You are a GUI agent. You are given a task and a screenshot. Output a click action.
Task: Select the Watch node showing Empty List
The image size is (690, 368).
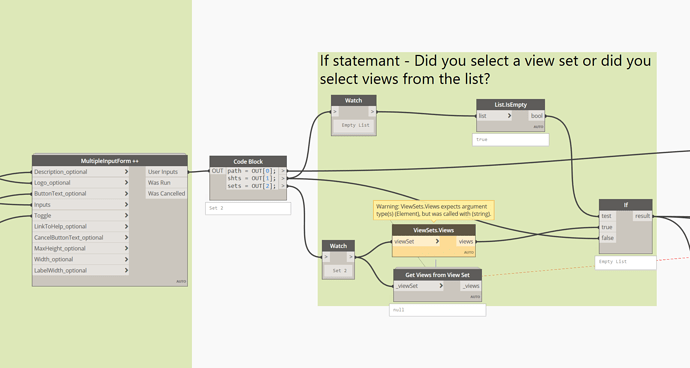[x=354, y=100]
